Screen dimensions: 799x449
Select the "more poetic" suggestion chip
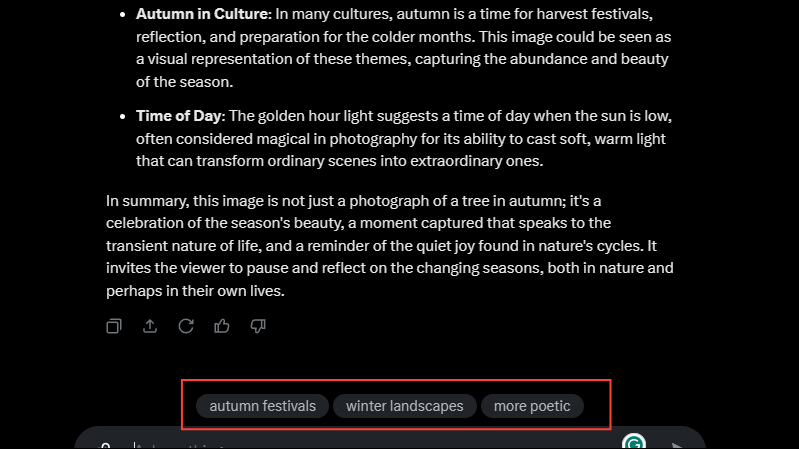[532, 406]
